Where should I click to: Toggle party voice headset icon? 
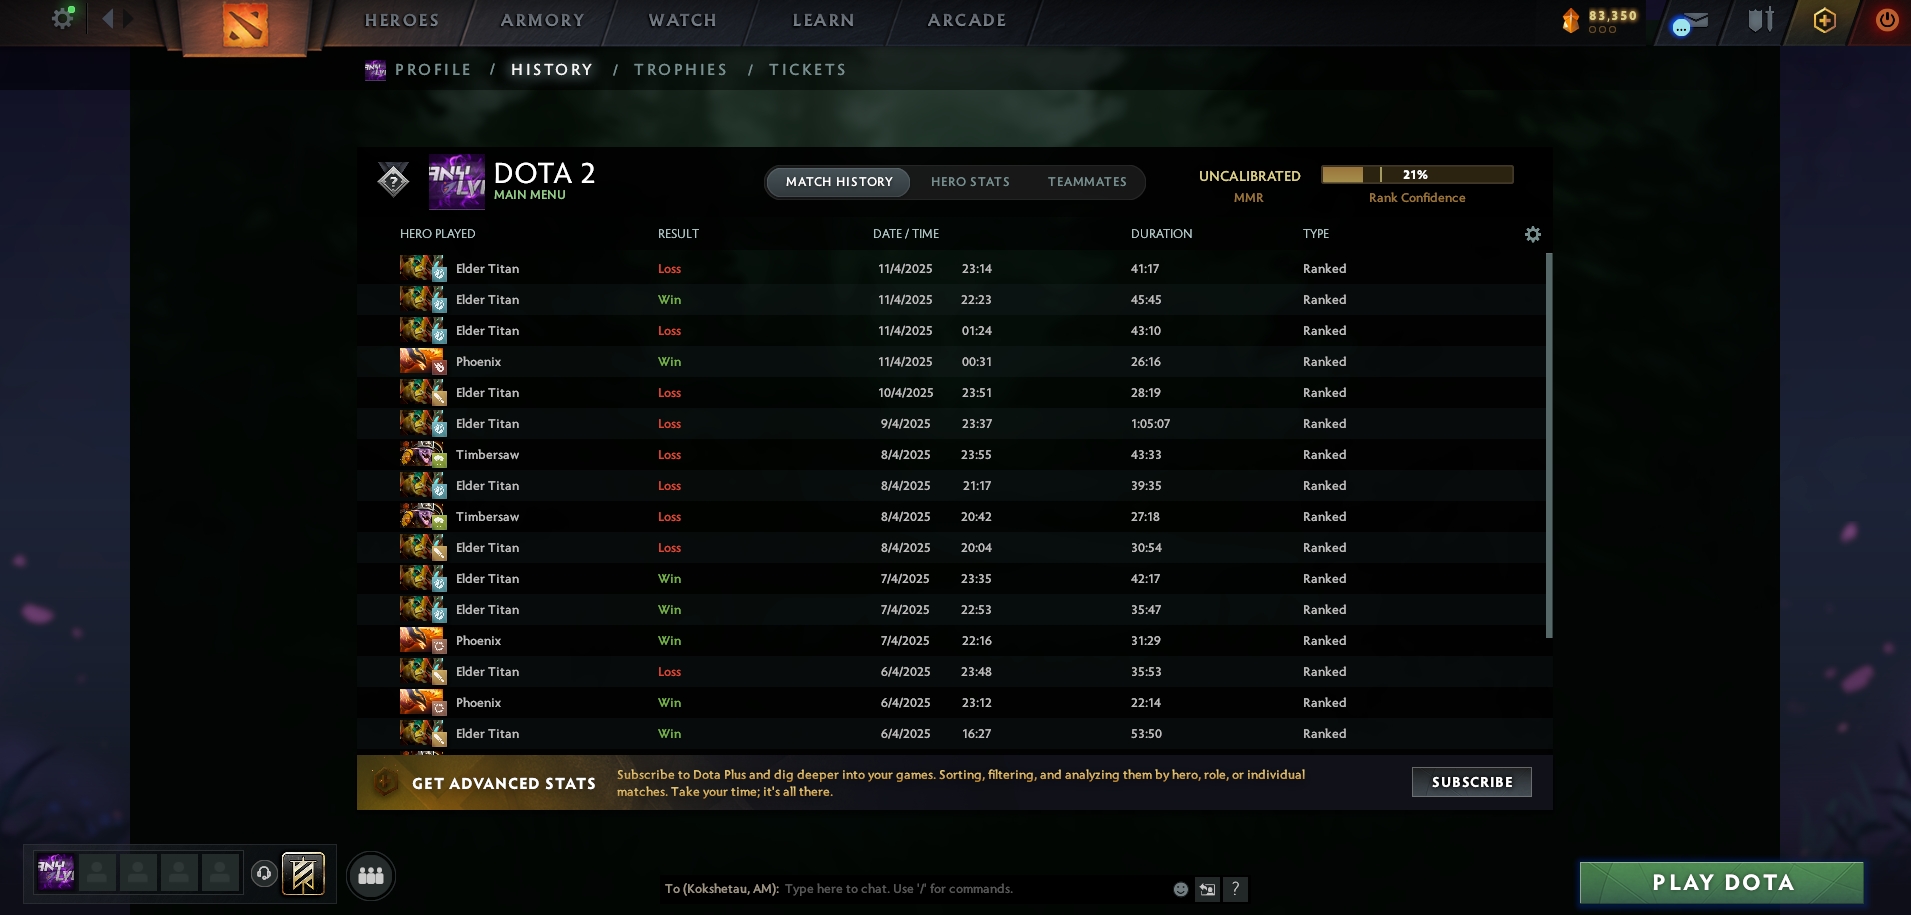click(x=264, y=873)
